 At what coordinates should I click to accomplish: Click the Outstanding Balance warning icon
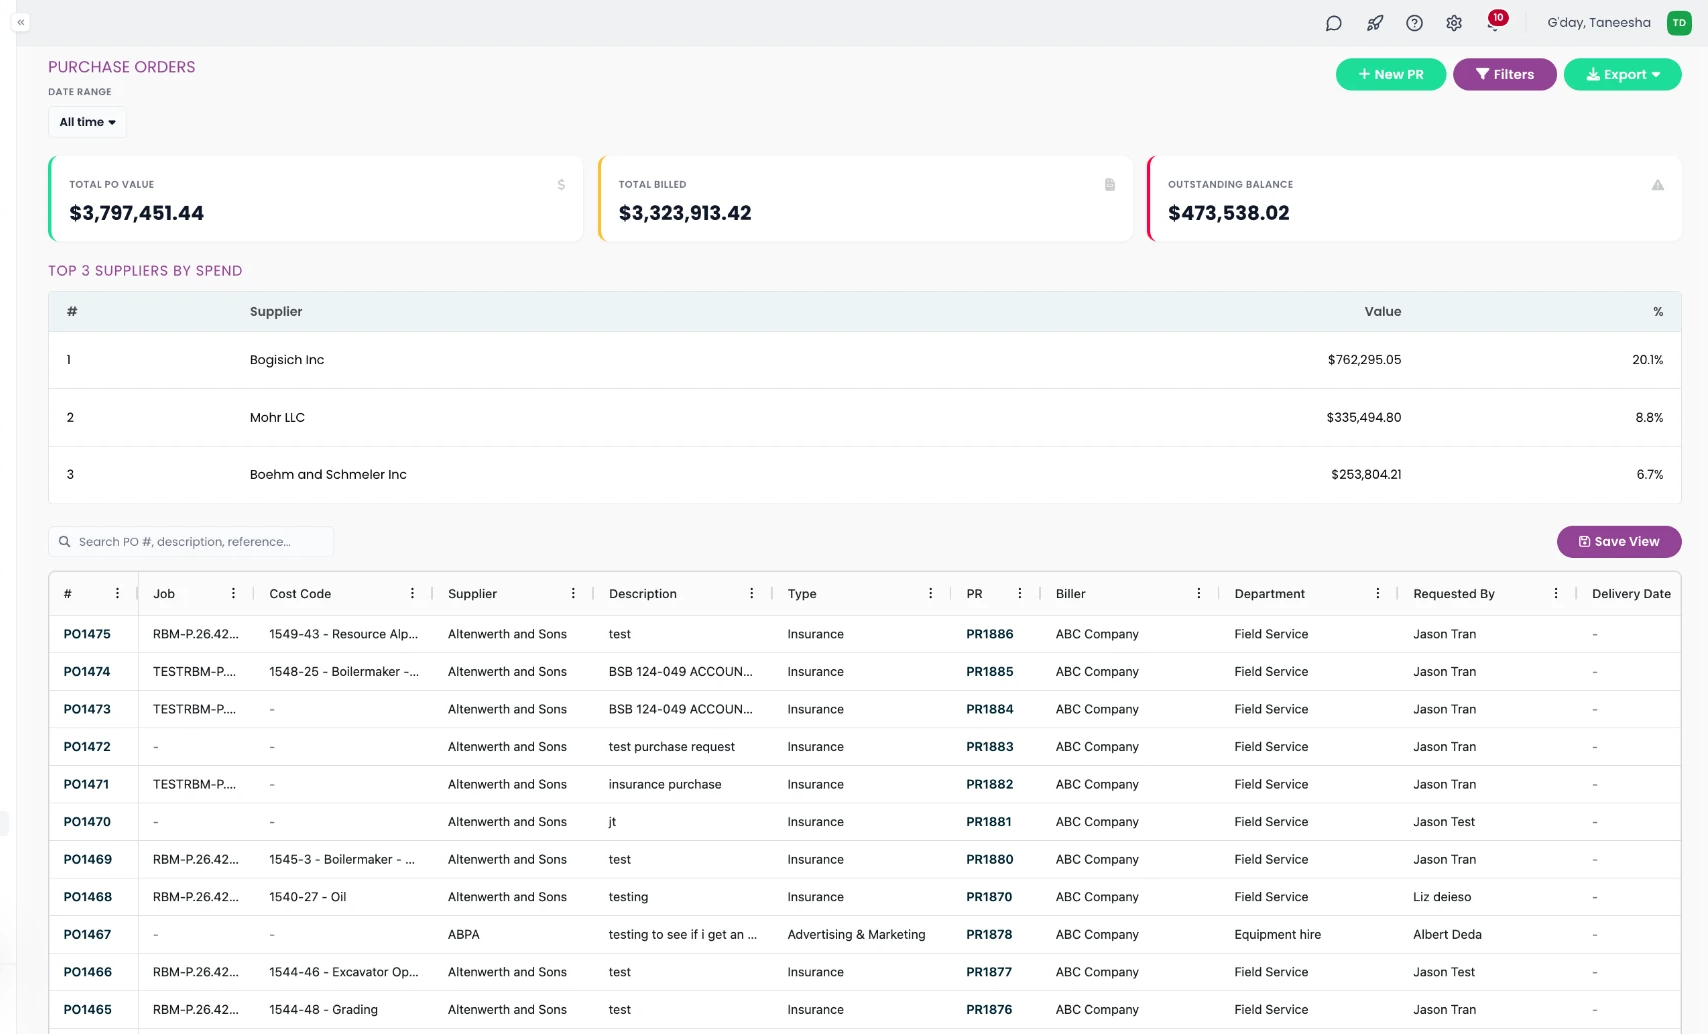1657,185
